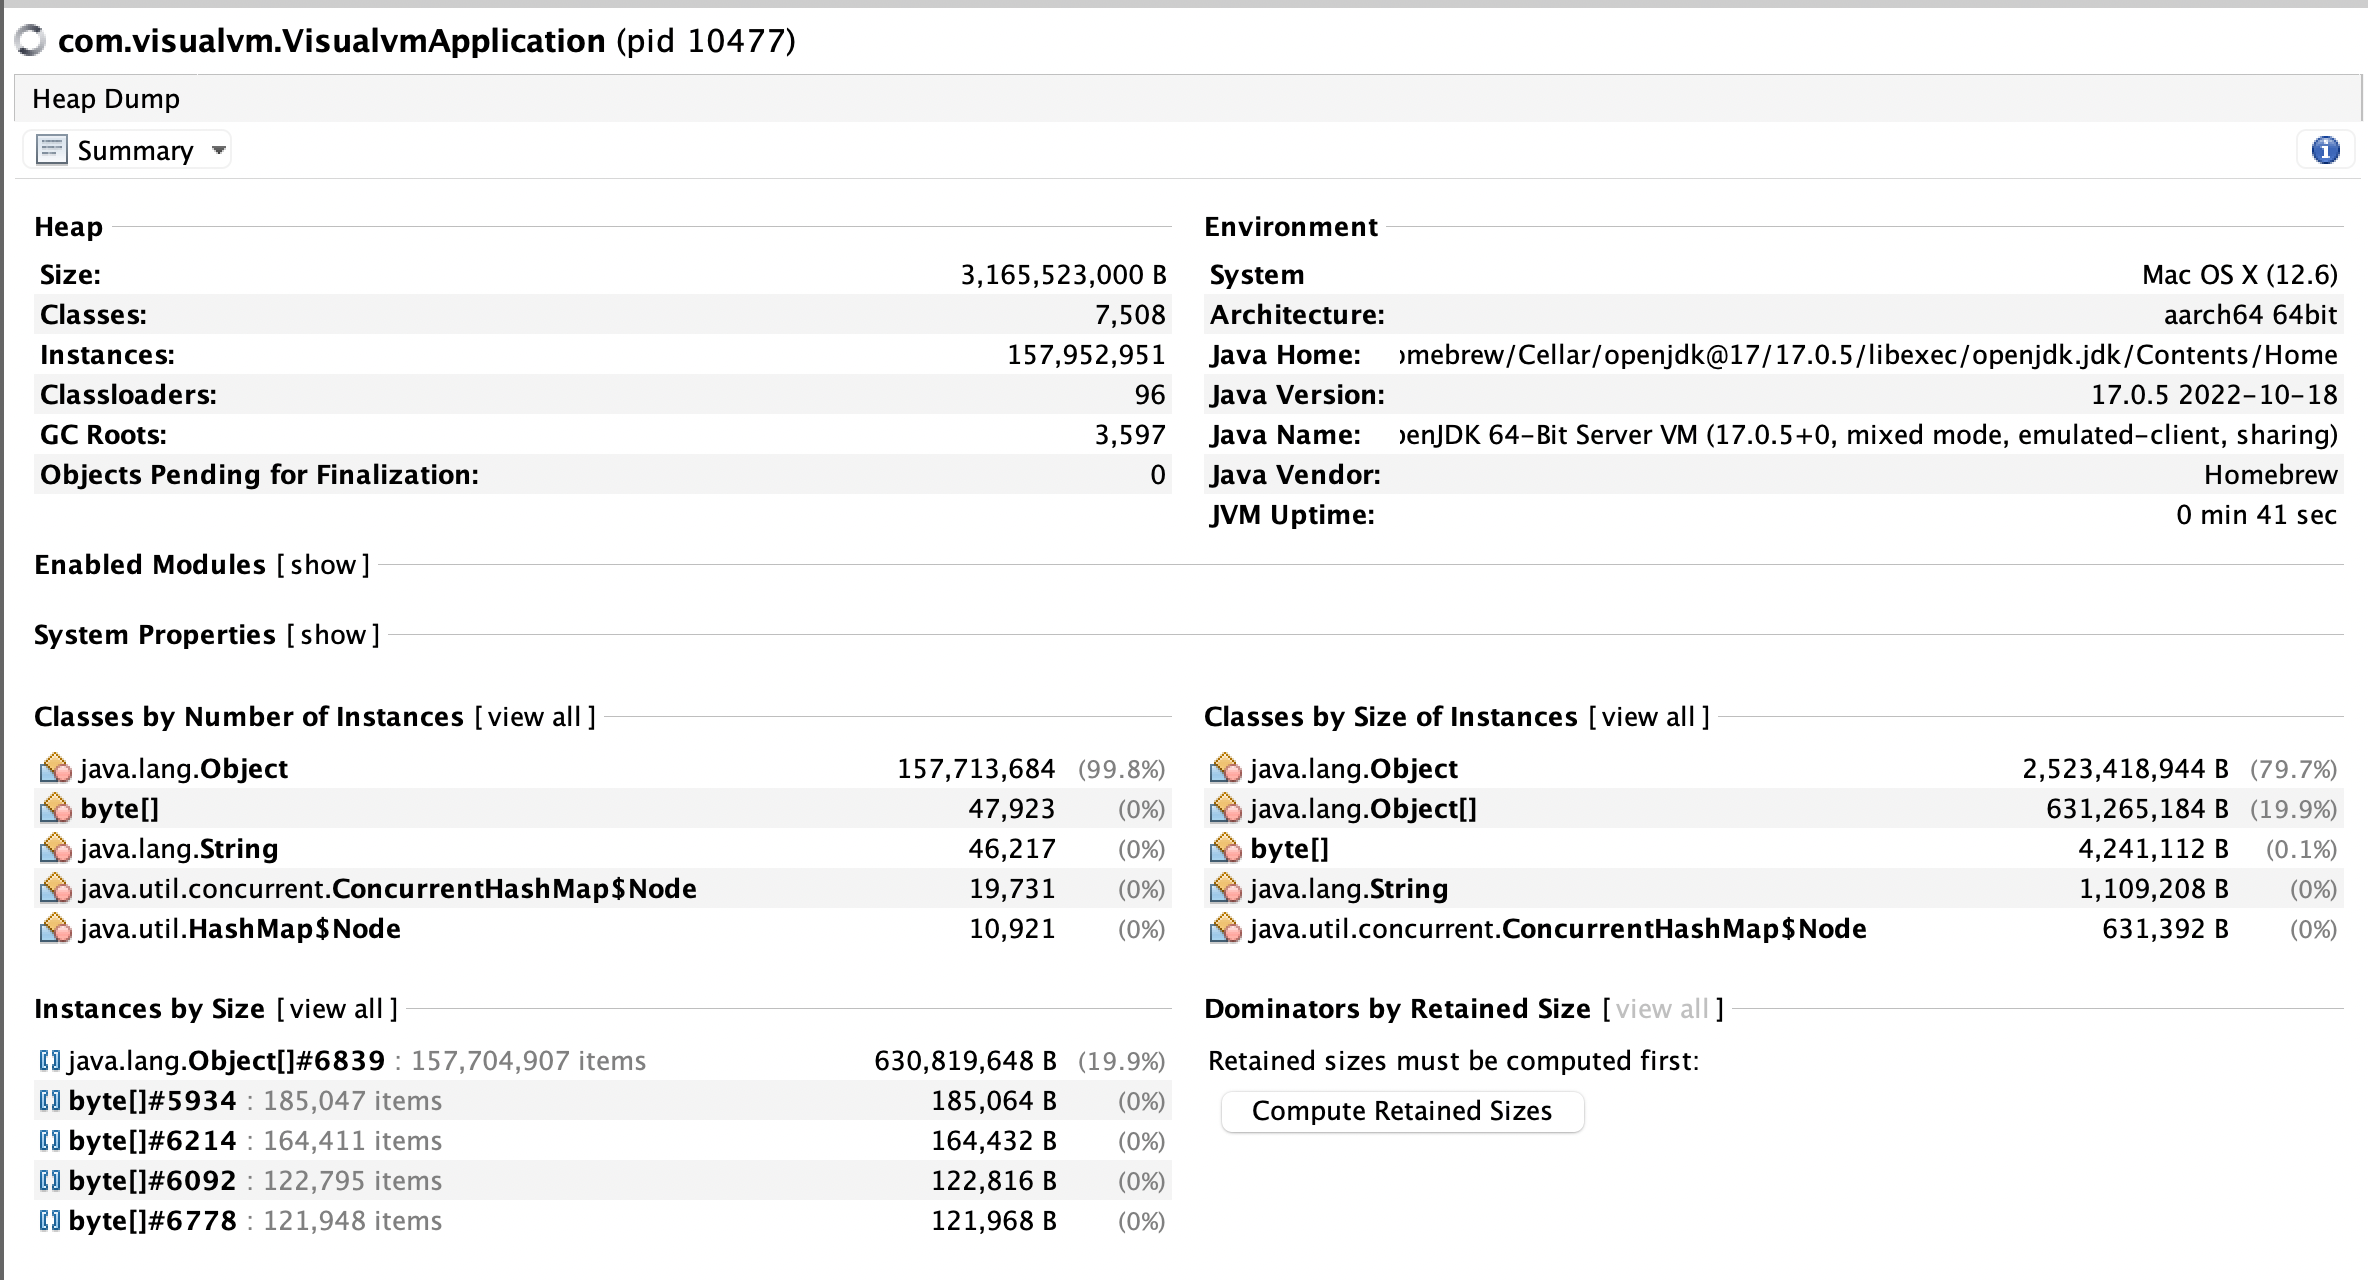Viewport: 2368px width, 1280px height.
Task: View all Instances by Size
Action: [336, 1009]
